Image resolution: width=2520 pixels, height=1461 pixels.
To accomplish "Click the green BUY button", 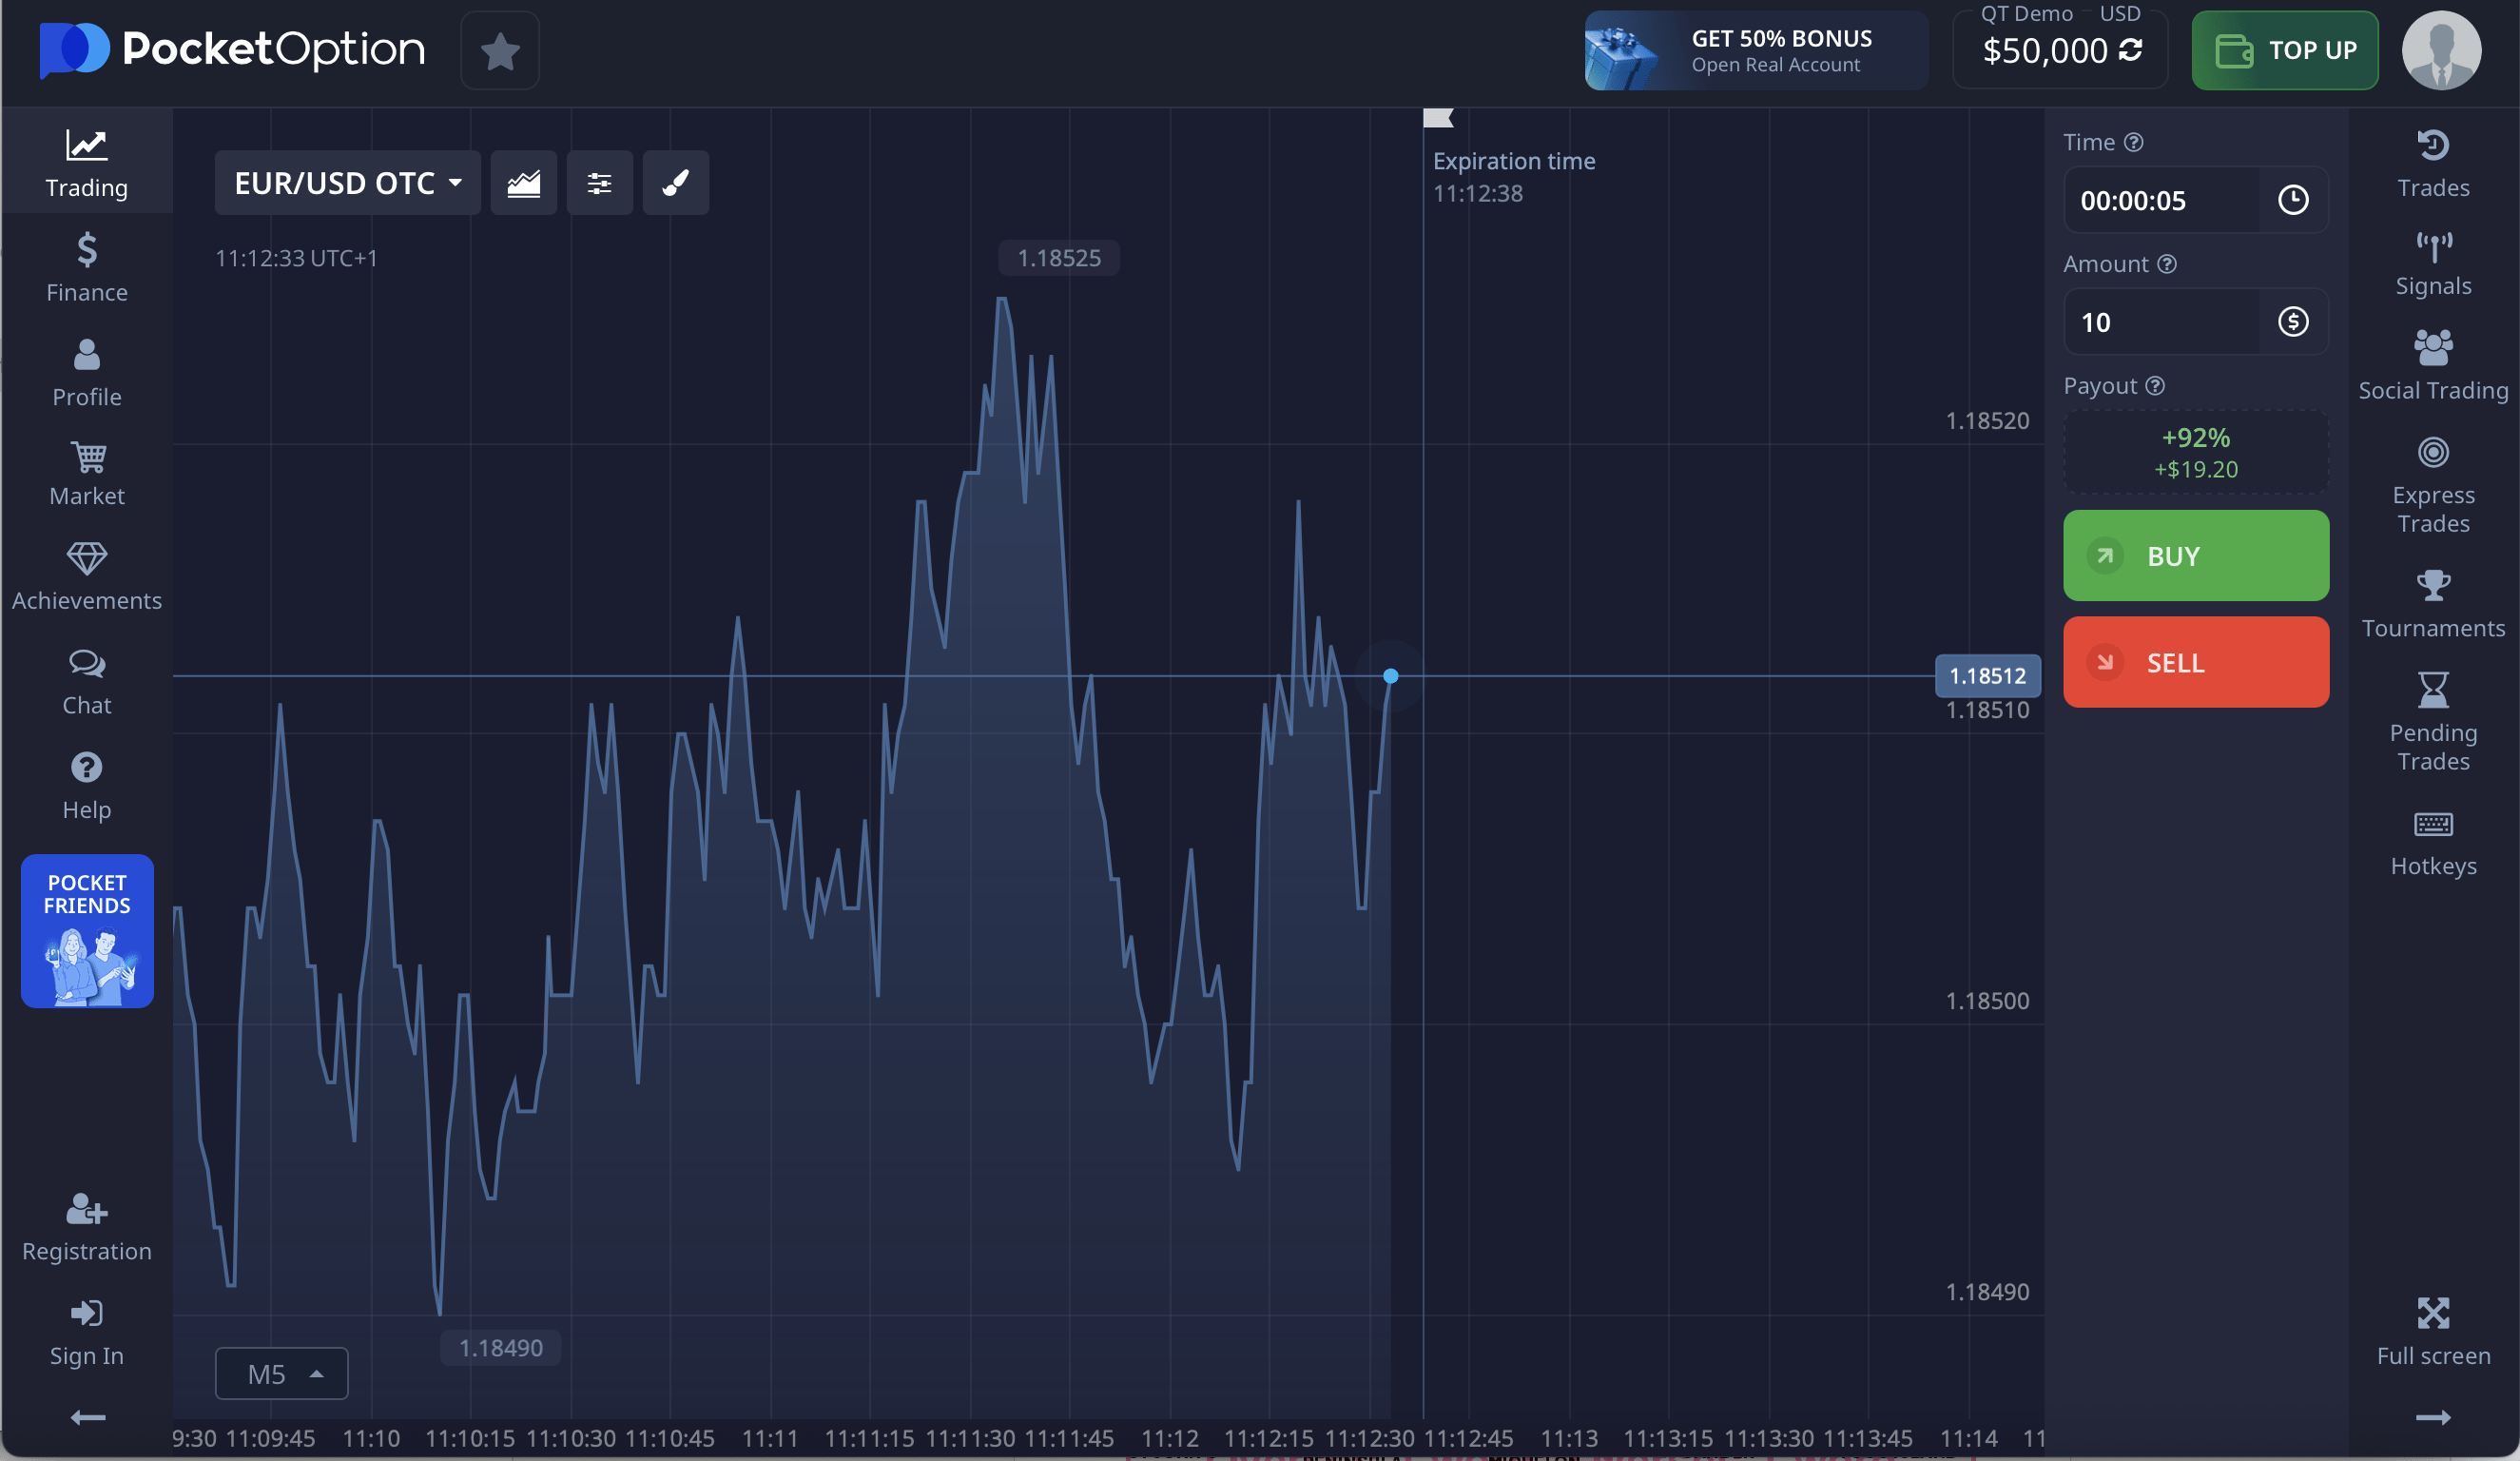I will click(x=2196, y=555).
